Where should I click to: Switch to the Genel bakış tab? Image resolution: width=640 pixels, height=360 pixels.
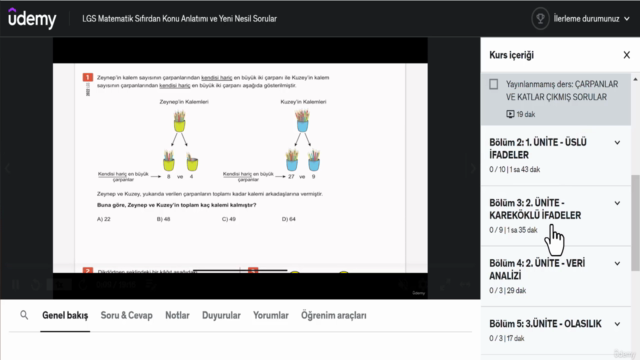(65, 316)
